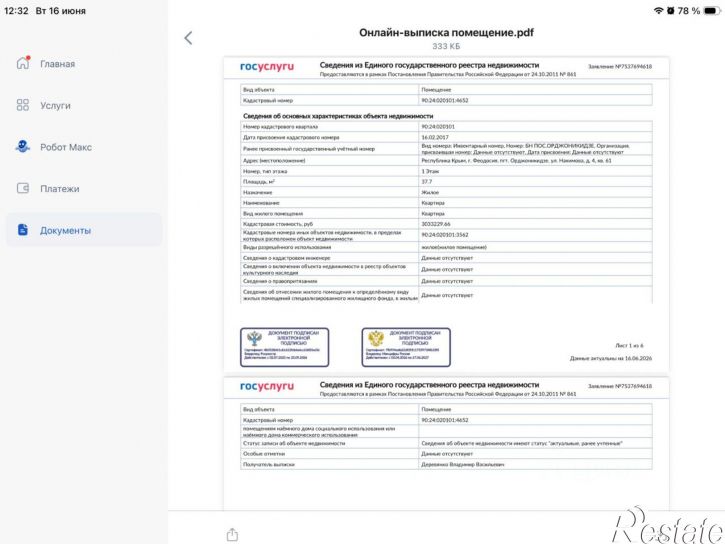Tap the 'Кадастровая стоимость, руб' row label
This screenshot has width=725, height=544.
(278, 224)
